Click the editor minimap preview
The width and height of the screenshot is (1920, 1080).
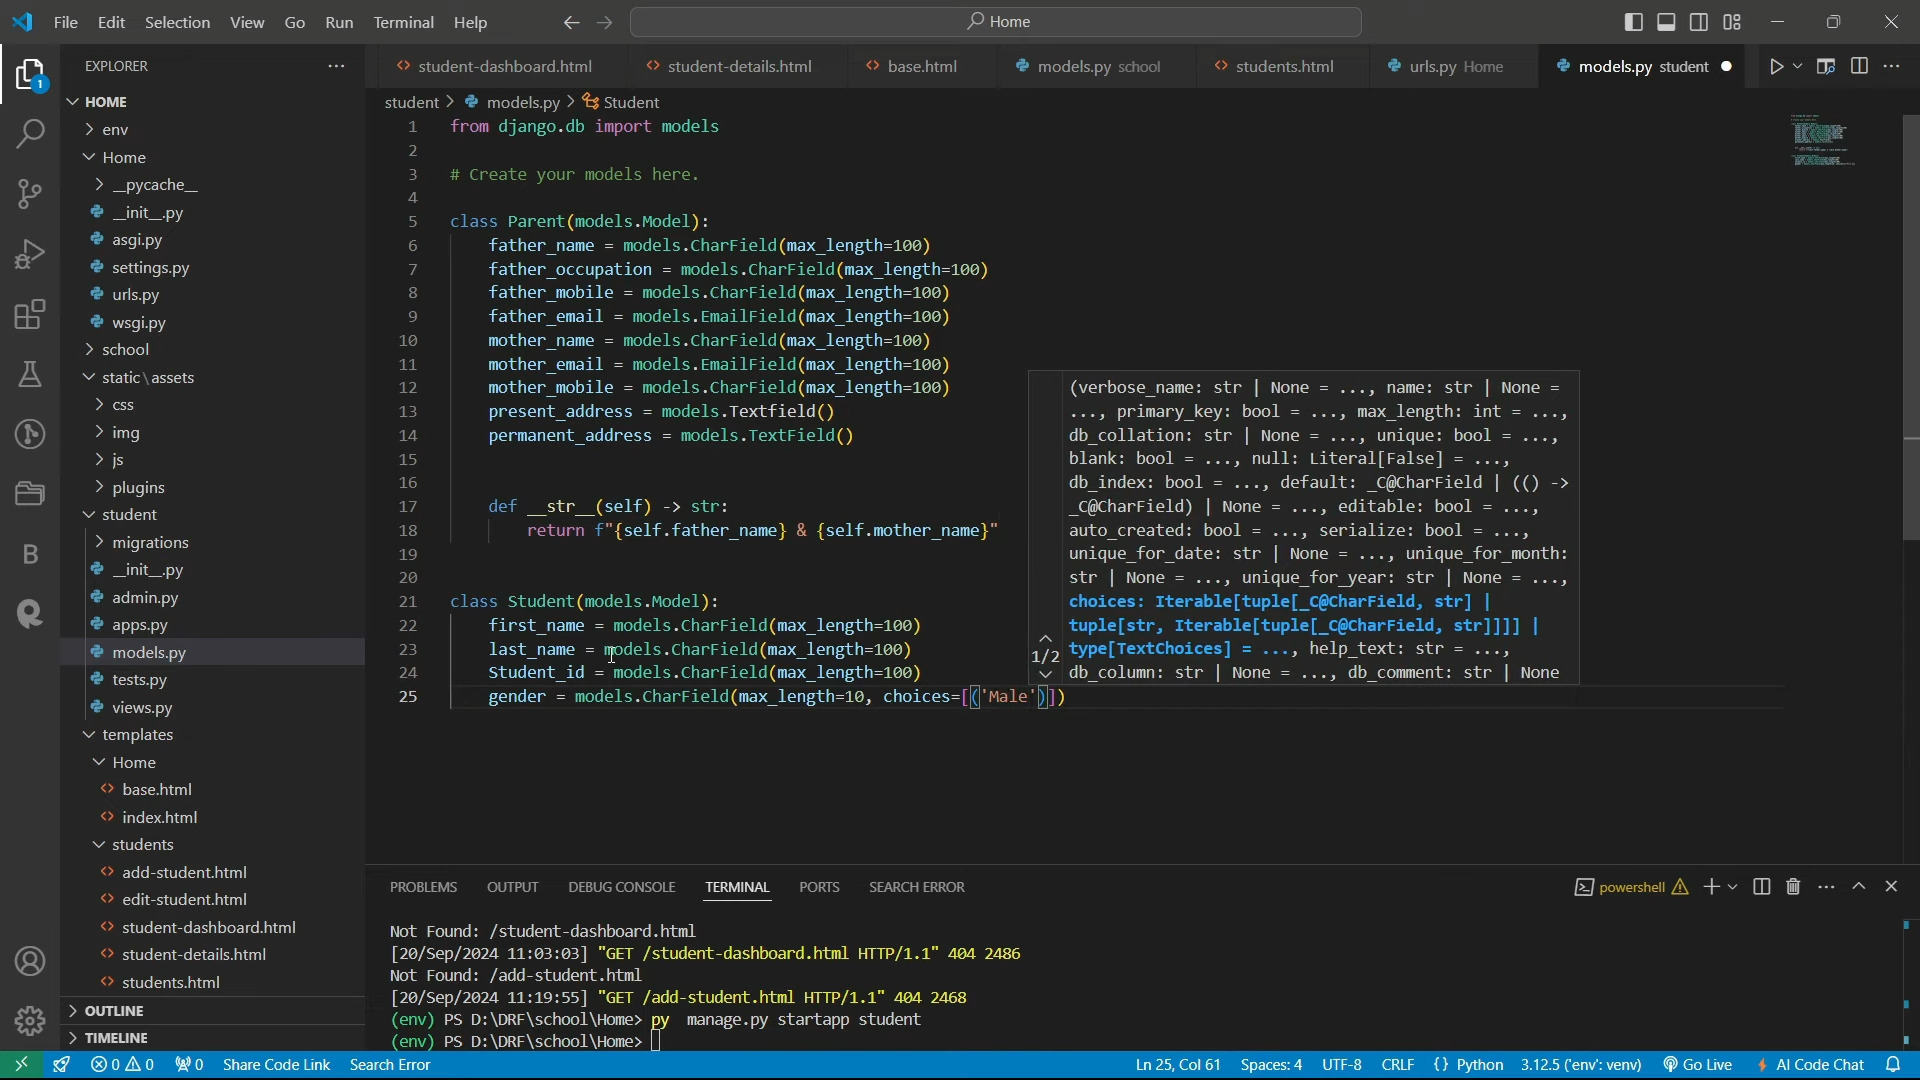pyautogui.click(x=1824, y=140)
